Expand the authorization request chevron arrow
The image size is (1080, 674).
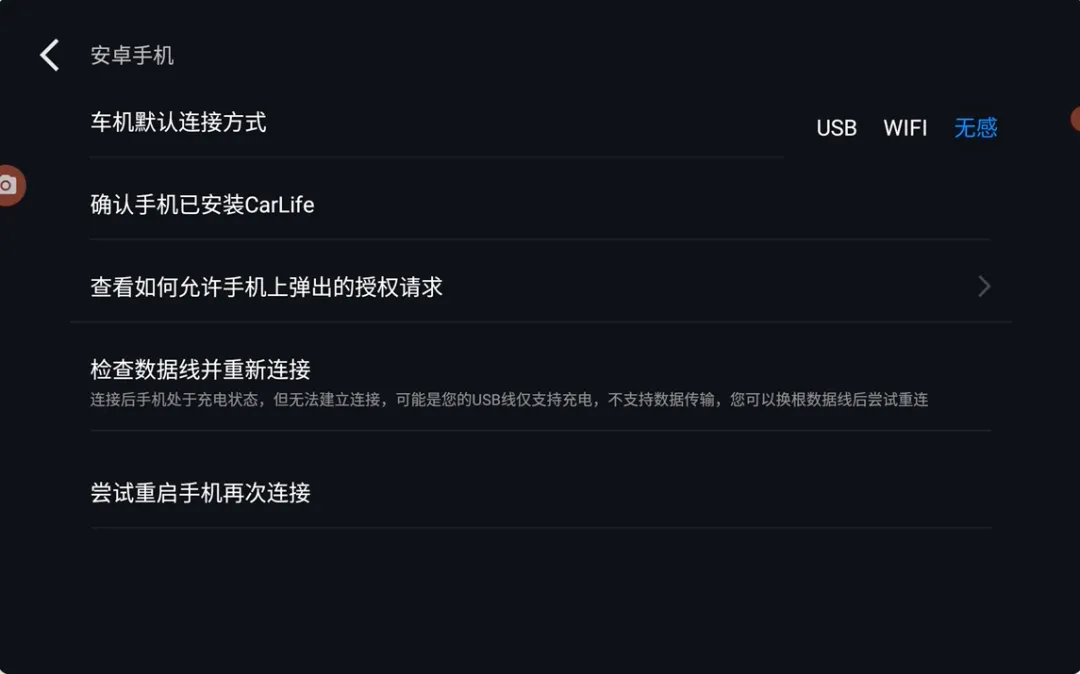[x=984, y=287]
